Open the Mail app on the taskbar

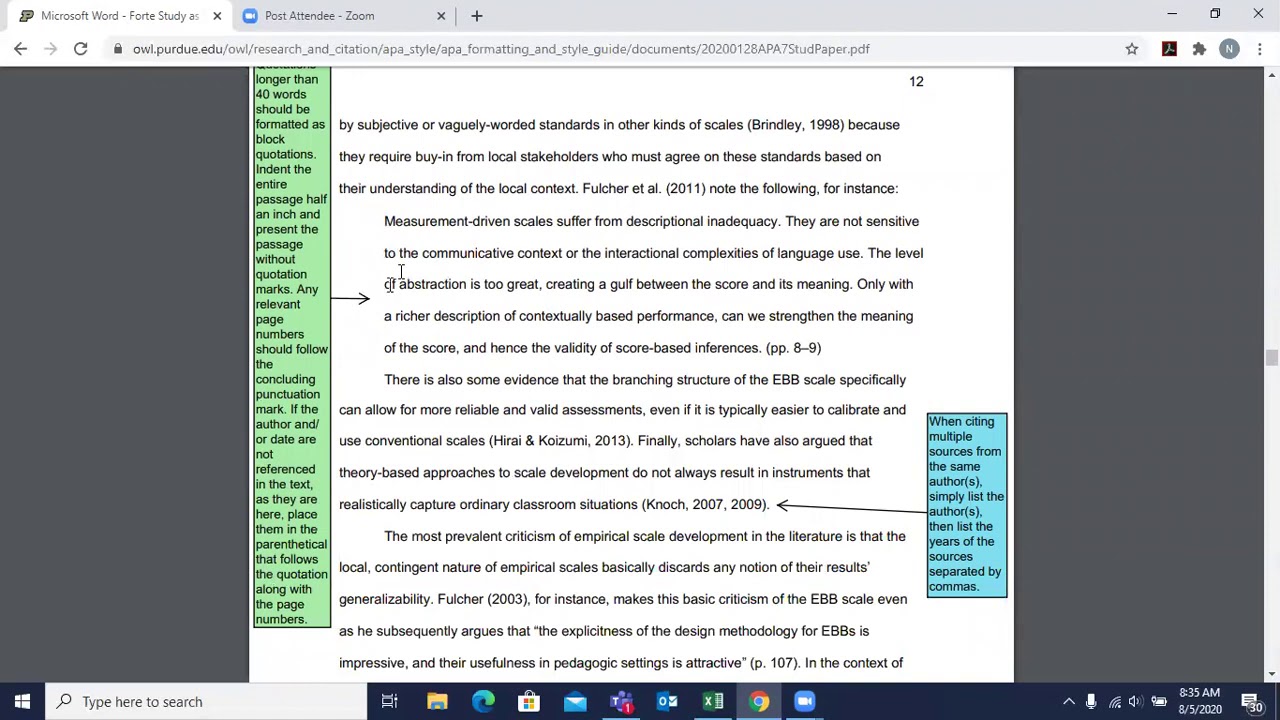click(x=575, y=701)
